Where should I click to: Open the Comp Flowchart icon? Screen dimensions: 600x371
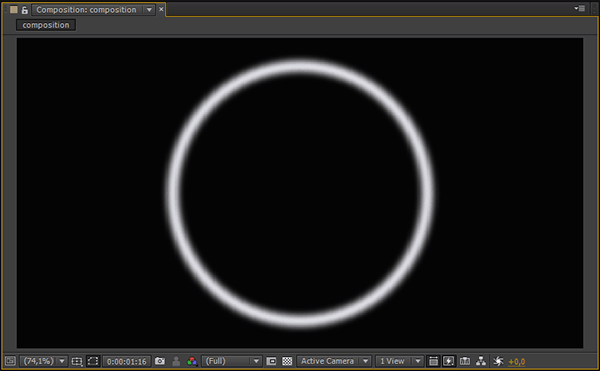[x=481, y=361]
